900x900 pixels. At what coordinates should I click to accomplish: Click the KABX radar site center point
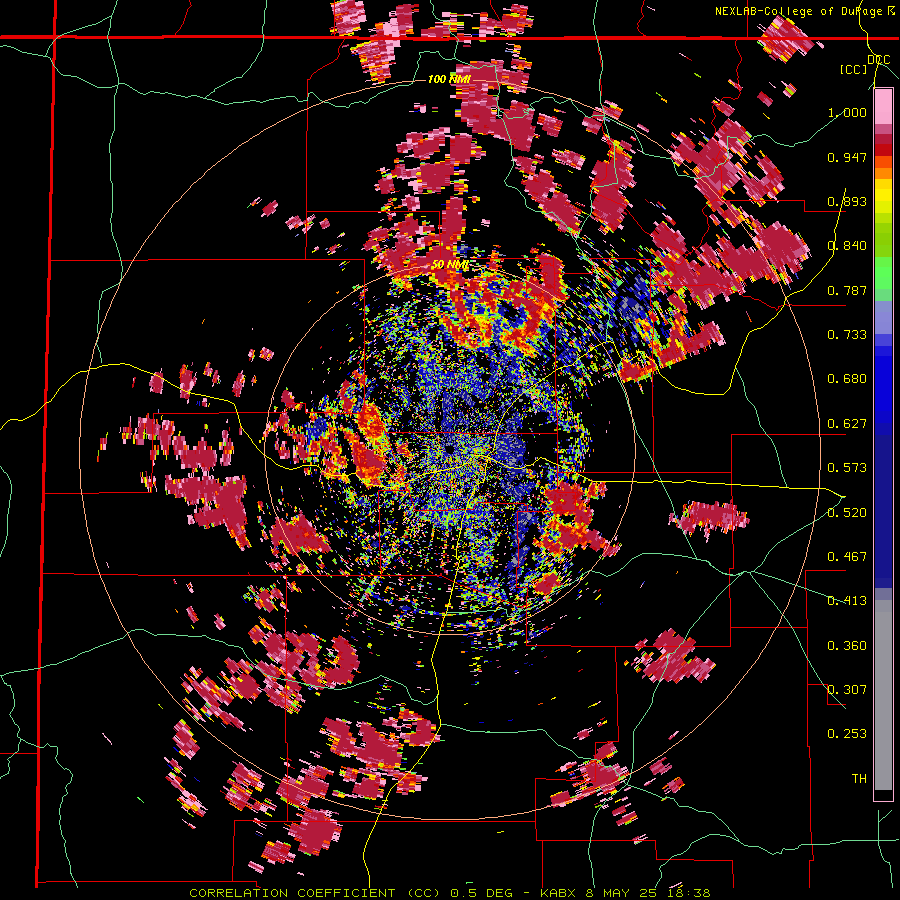coord(449,449)
